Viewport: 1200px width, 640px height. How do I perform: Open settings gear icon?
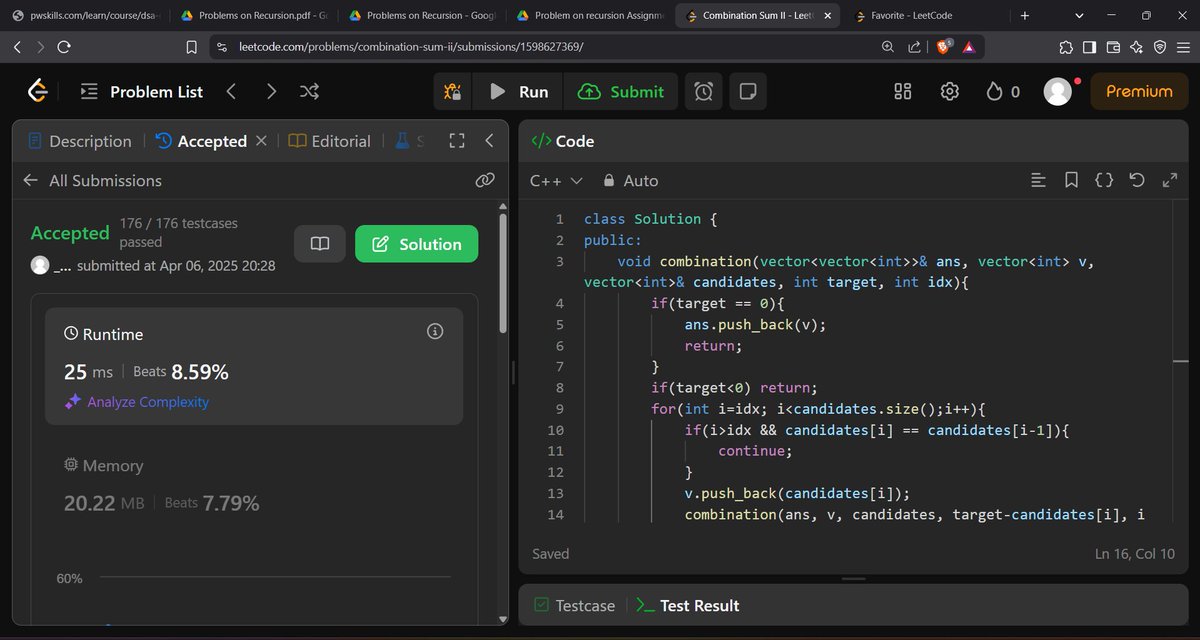coord(950,91)
